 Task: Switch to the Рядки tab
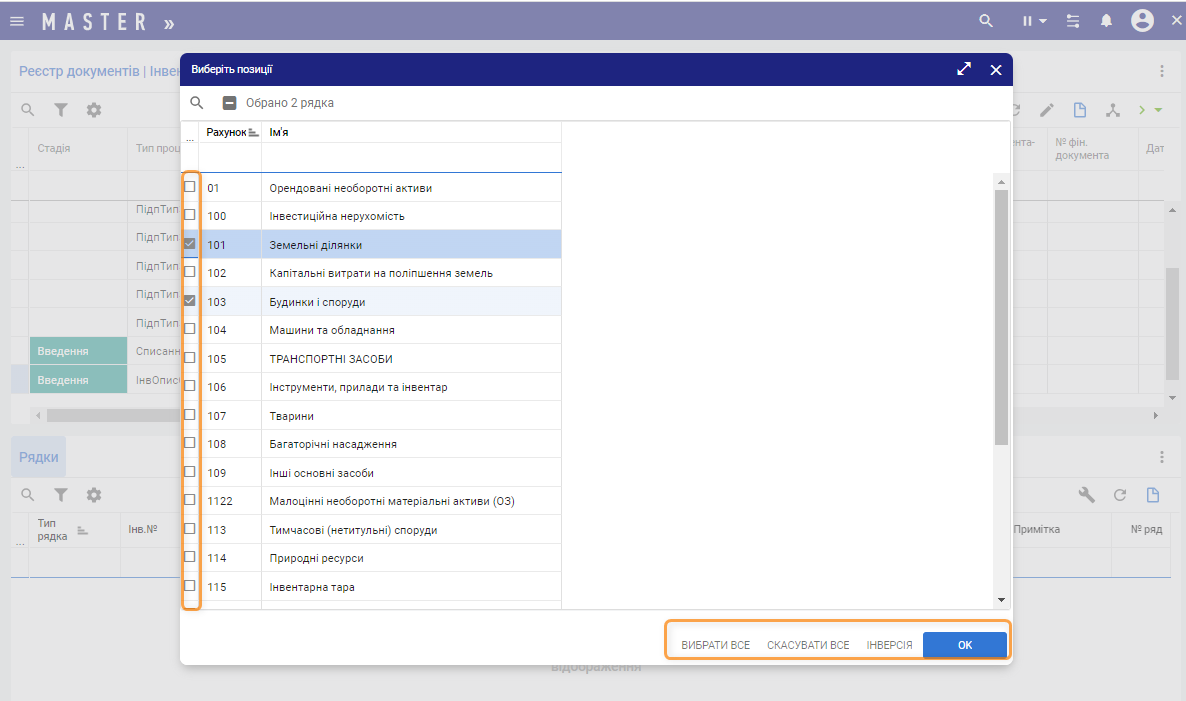39,457
